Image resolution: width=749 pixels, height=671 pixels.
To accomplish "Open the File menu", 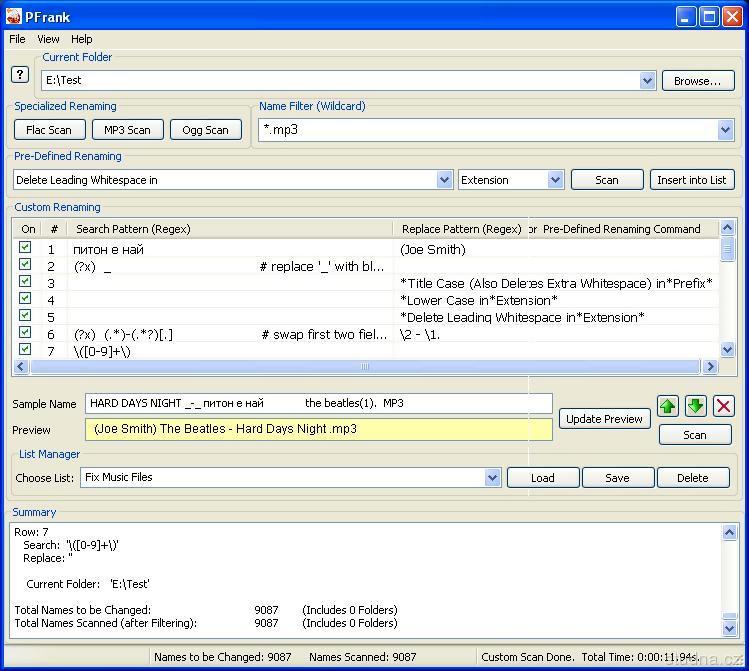I will click(x=17, y=39).
